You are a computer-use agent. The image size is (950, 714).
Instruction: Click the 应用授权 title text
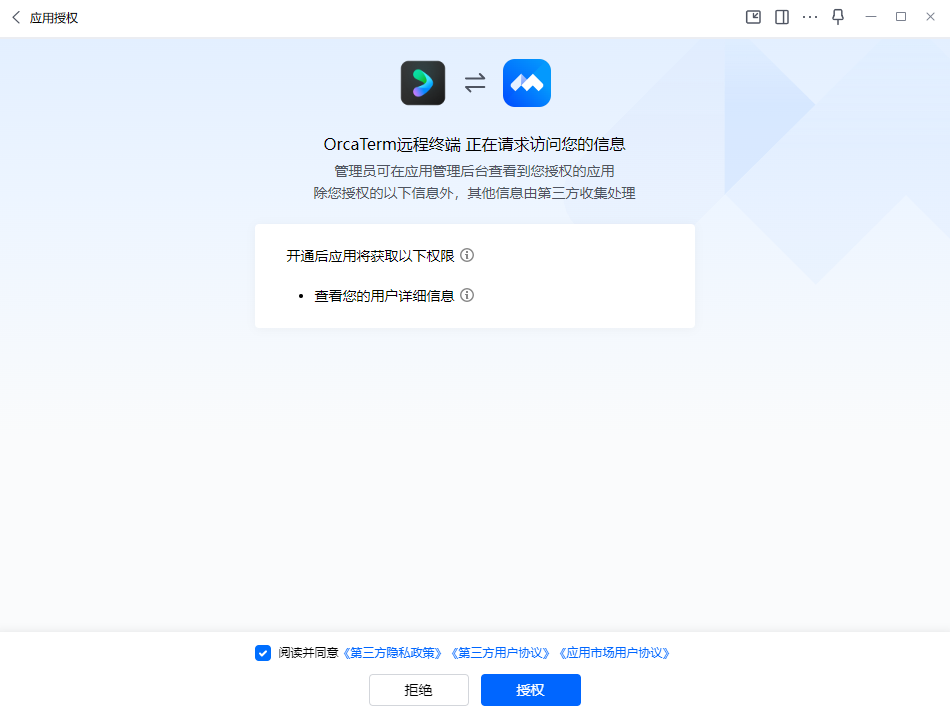[x=54, y=18]
